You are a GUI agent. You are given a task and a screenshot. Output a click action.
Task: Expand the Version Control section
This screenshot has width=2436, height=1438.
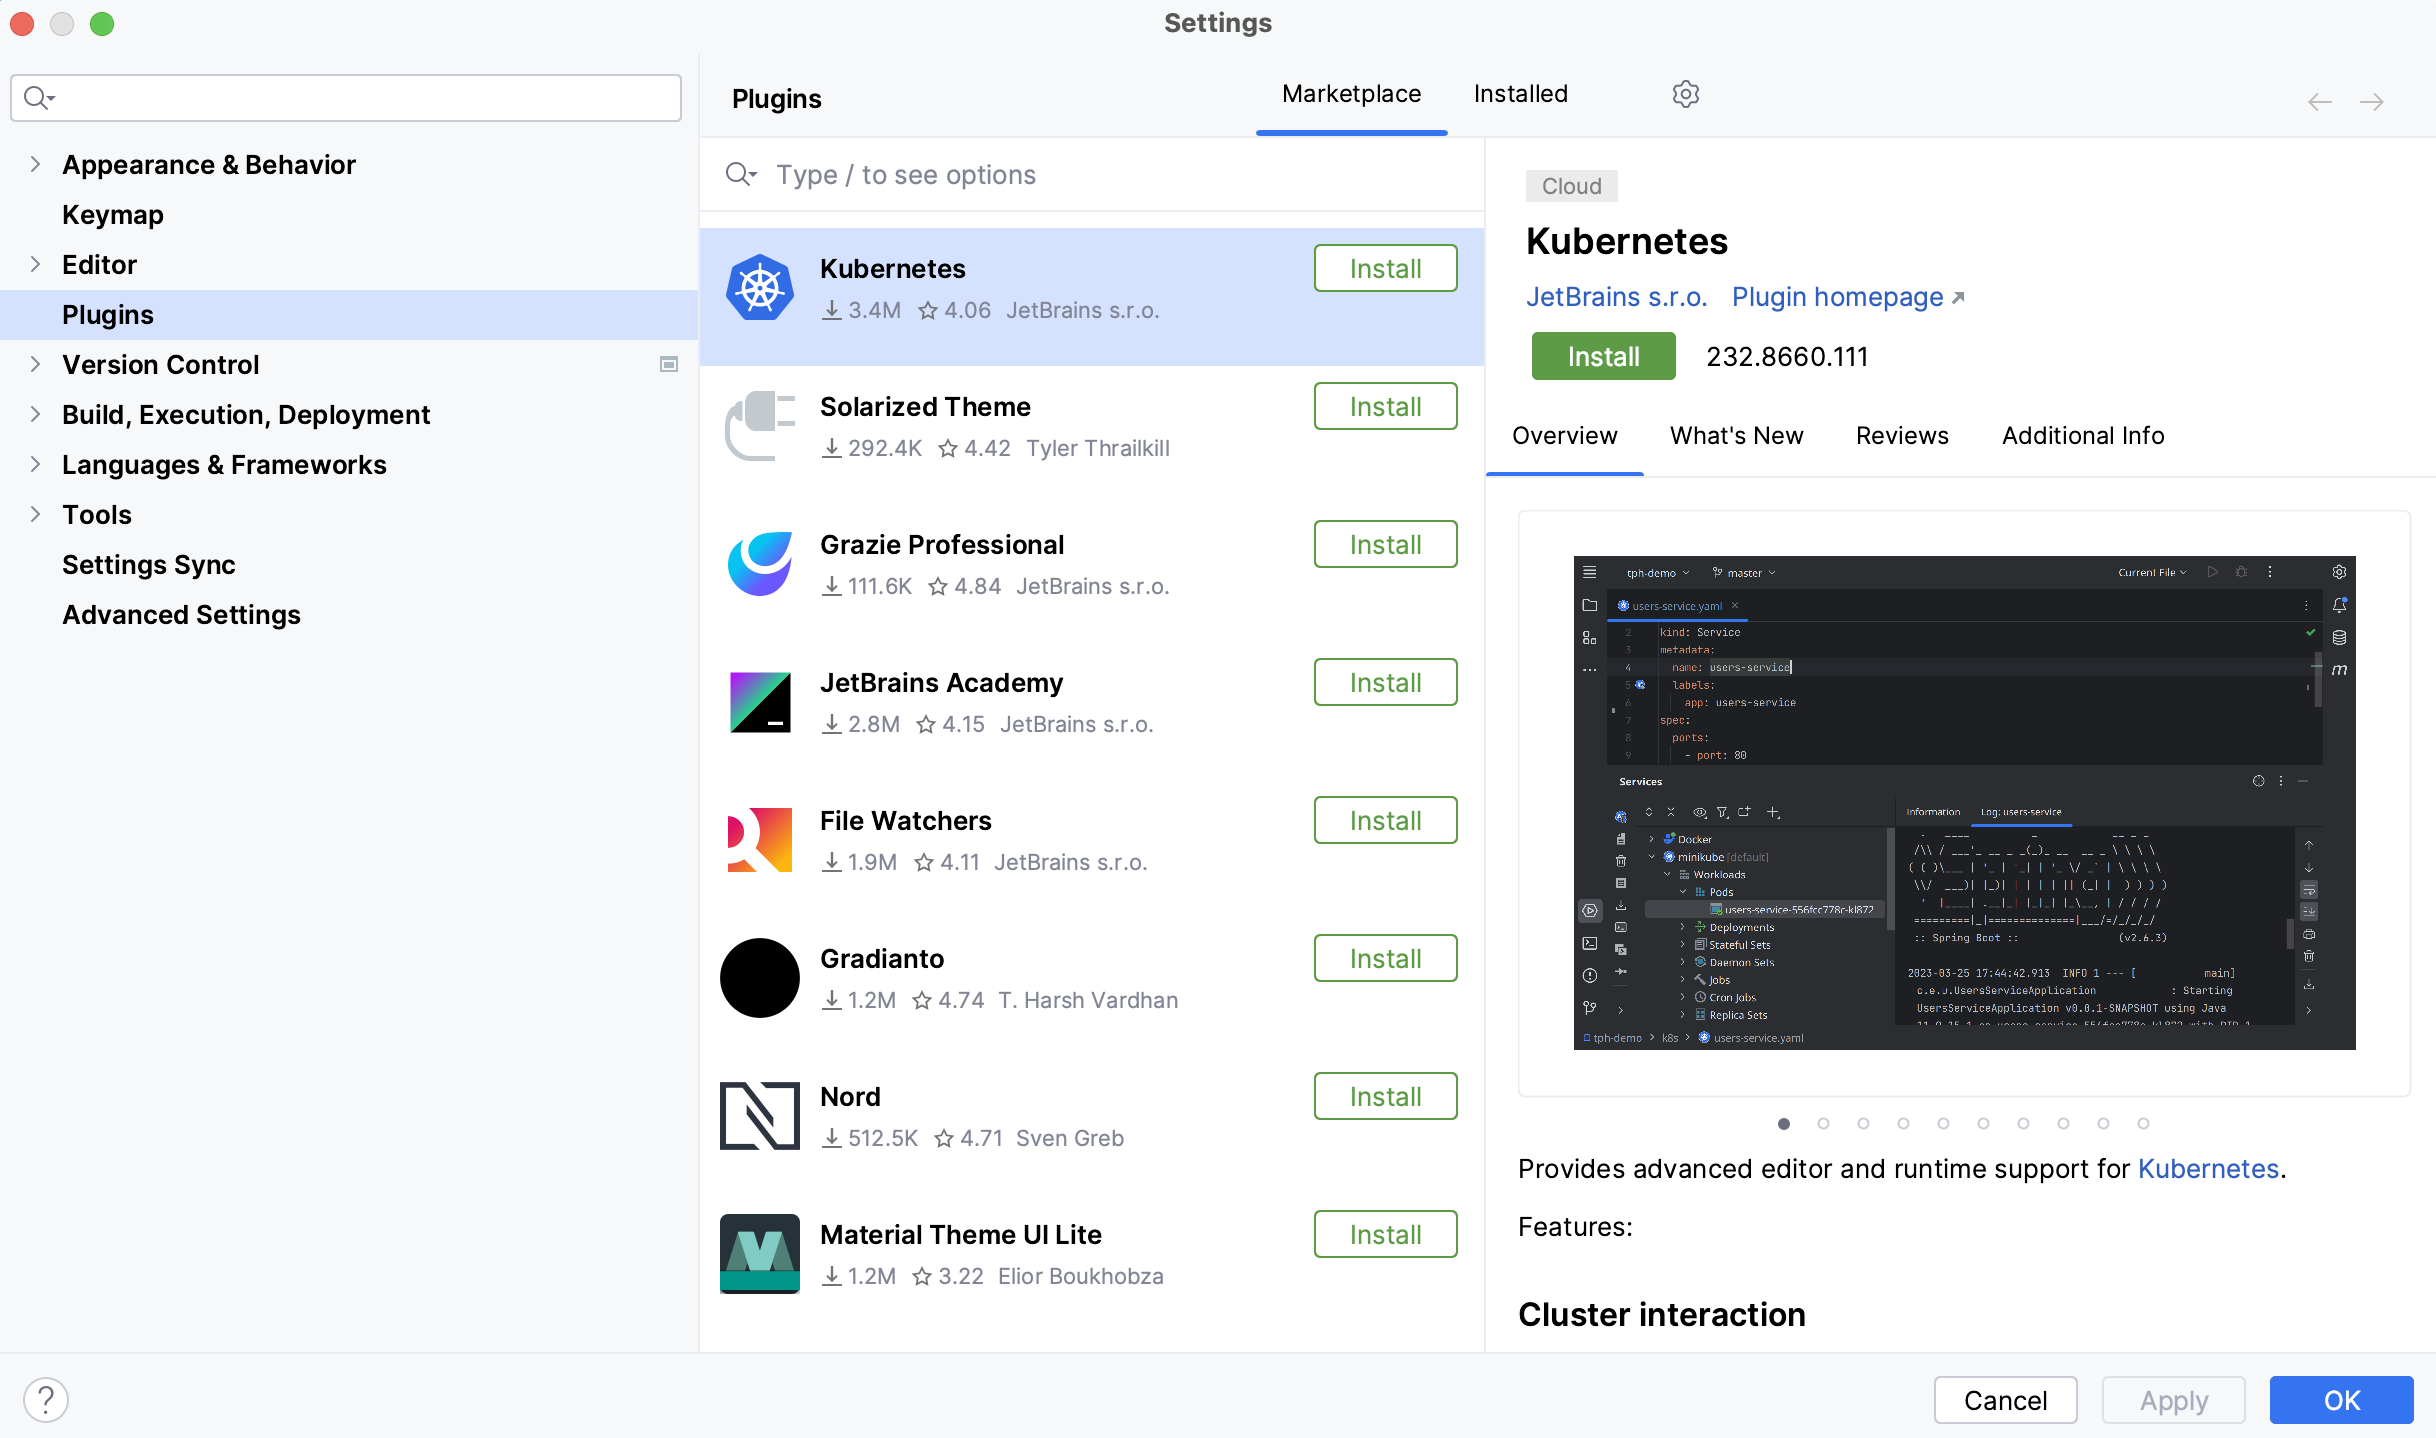[x=36, y=363]
